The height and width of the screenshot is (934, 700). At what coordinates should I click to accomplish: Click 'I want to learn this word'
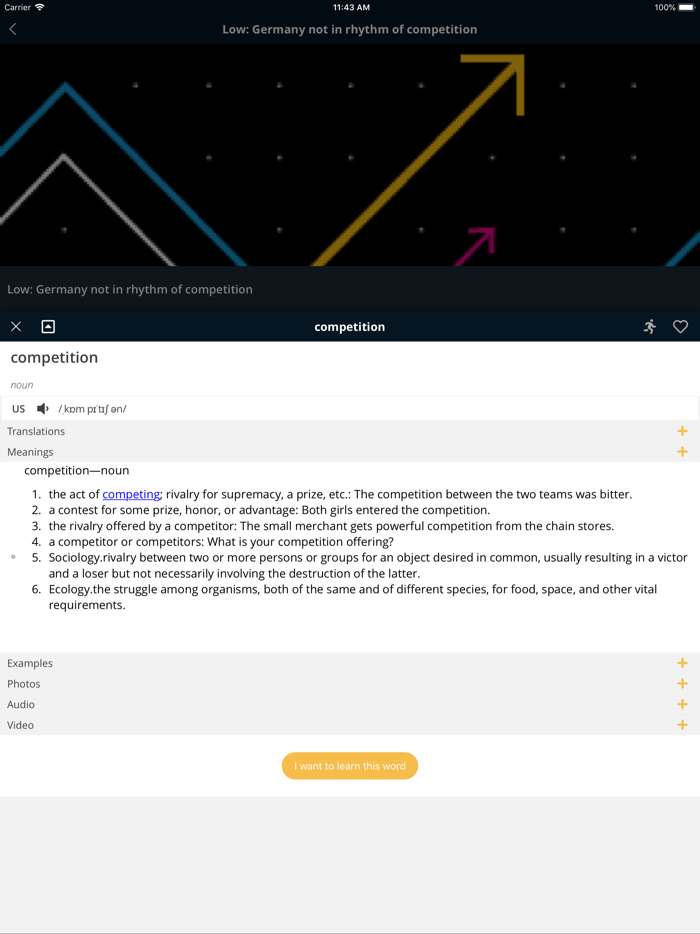point(350,766)
